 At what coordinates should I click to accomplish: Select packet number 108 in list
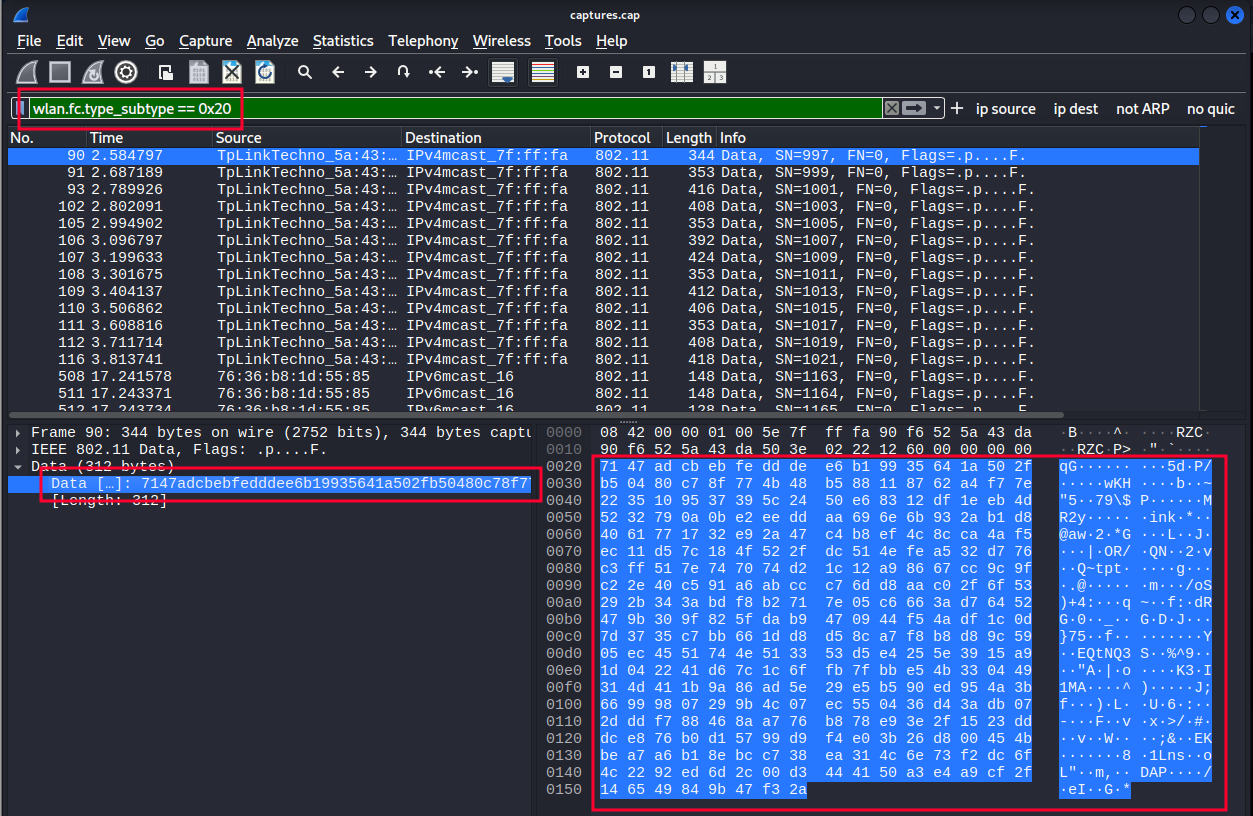[300, 274]
